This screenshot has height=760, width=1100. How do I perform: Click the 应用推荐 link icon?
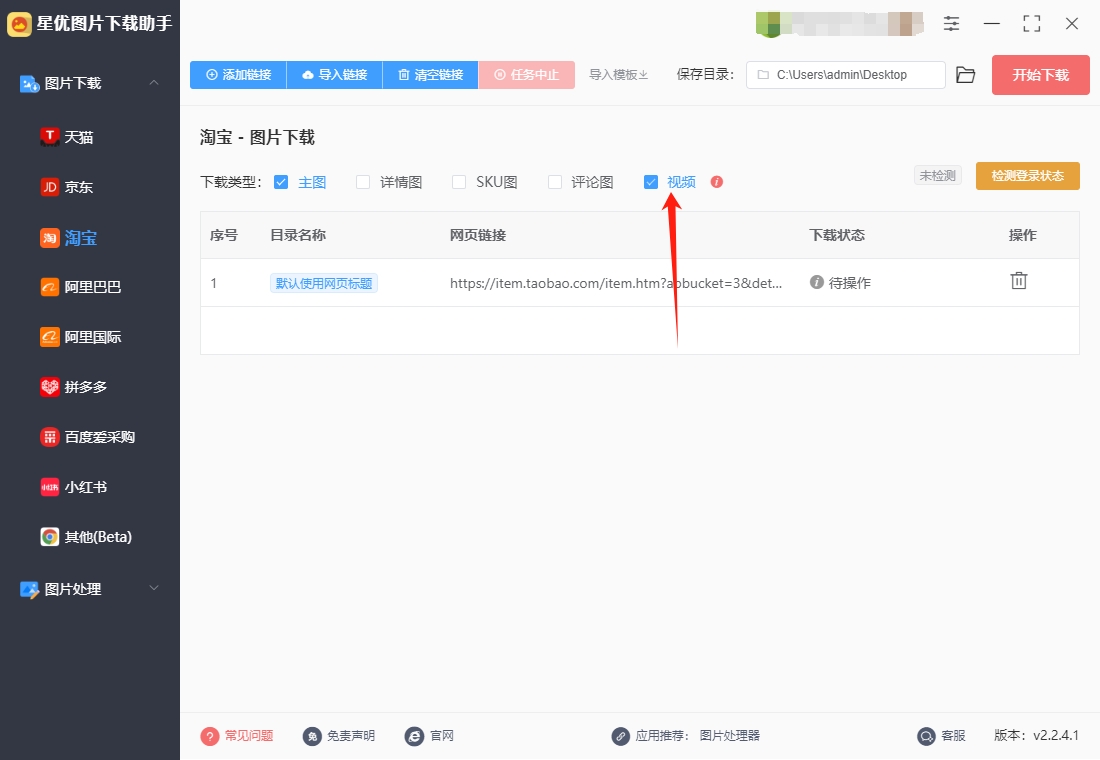[x=620, y=736]
